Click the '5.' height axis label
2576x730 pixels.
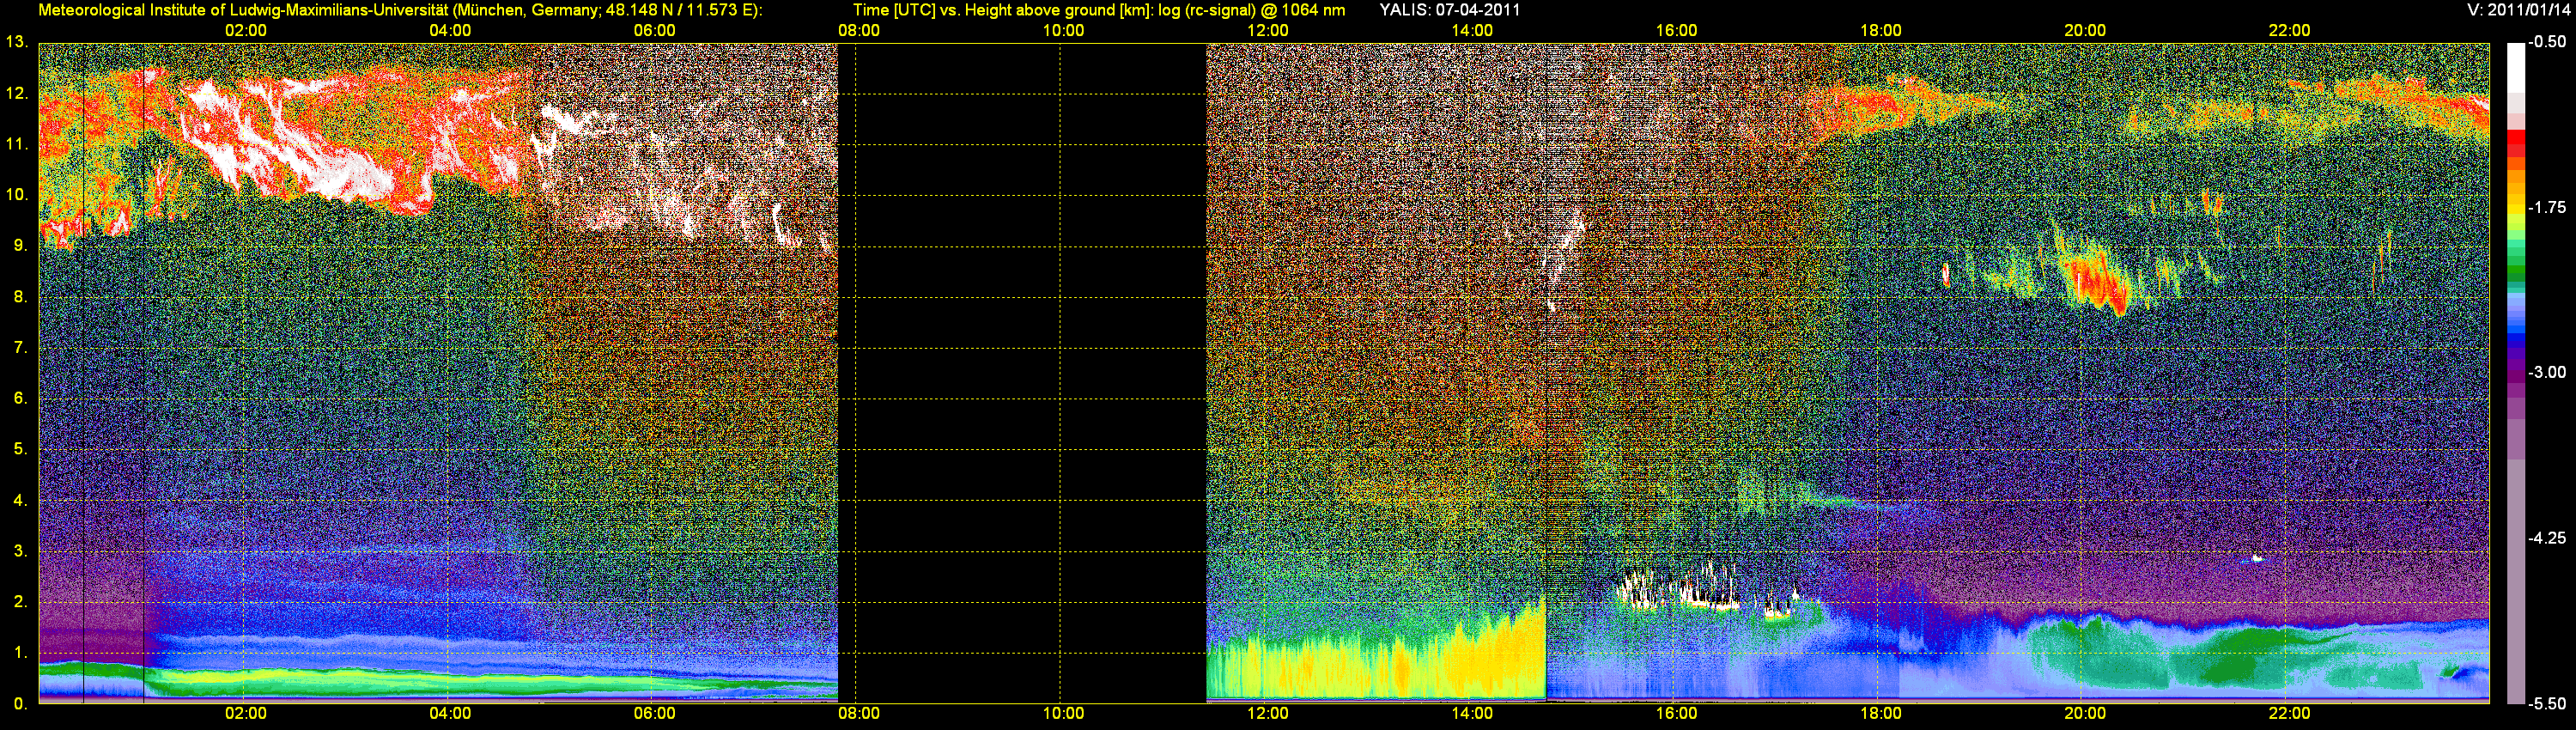20,449
